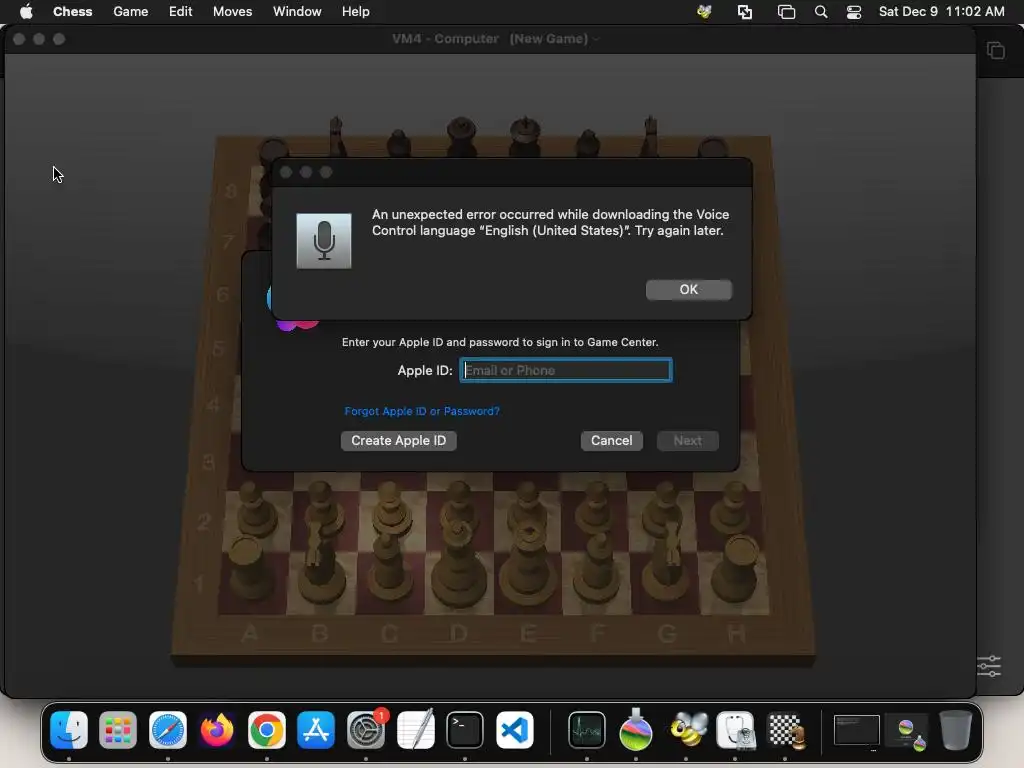Open the Apple menu

point(26,12)
